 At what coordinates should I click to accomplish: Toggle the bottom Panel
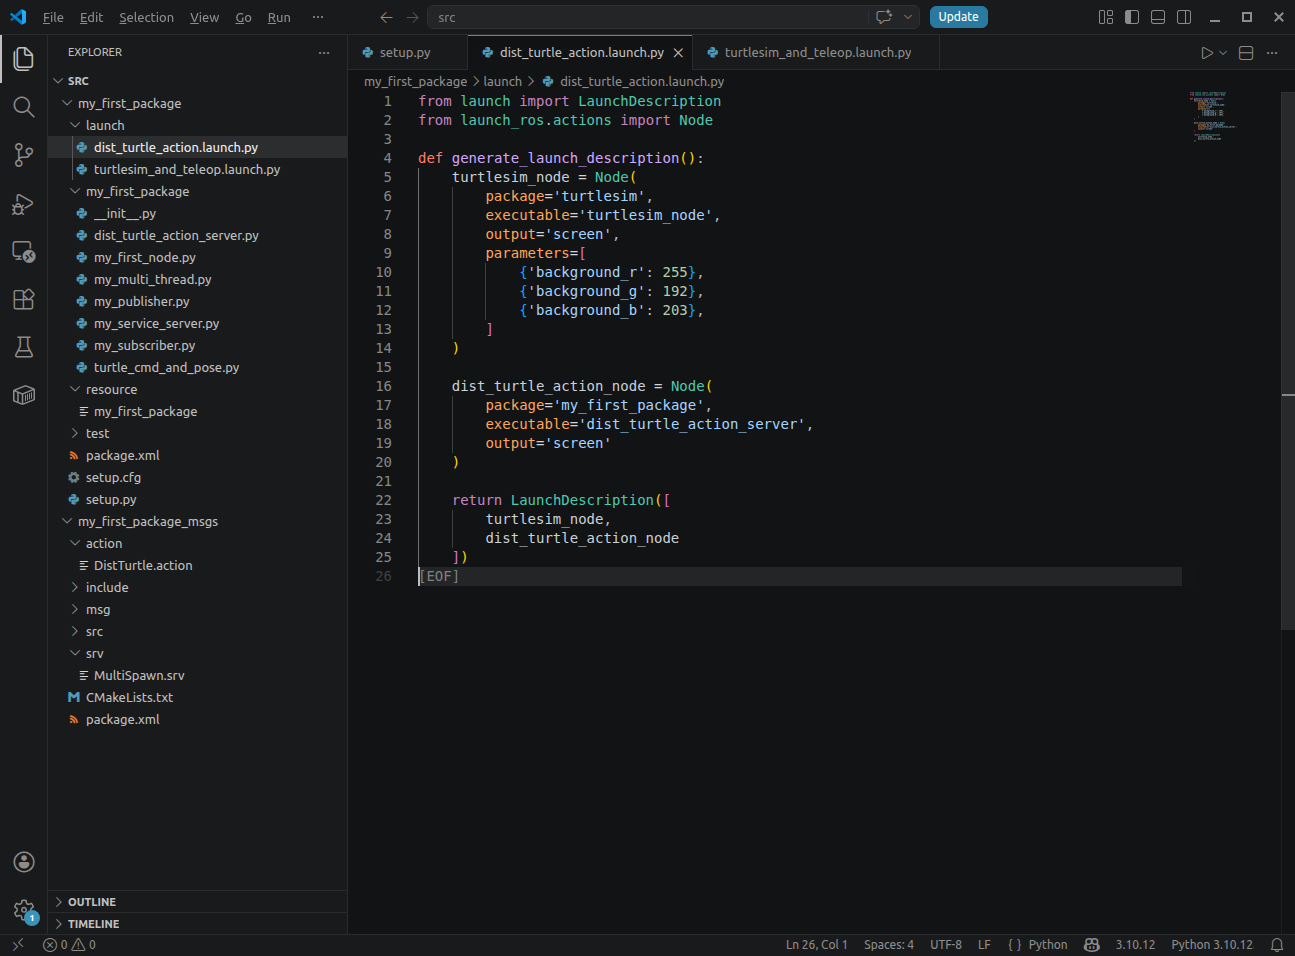click(1158, 17)
